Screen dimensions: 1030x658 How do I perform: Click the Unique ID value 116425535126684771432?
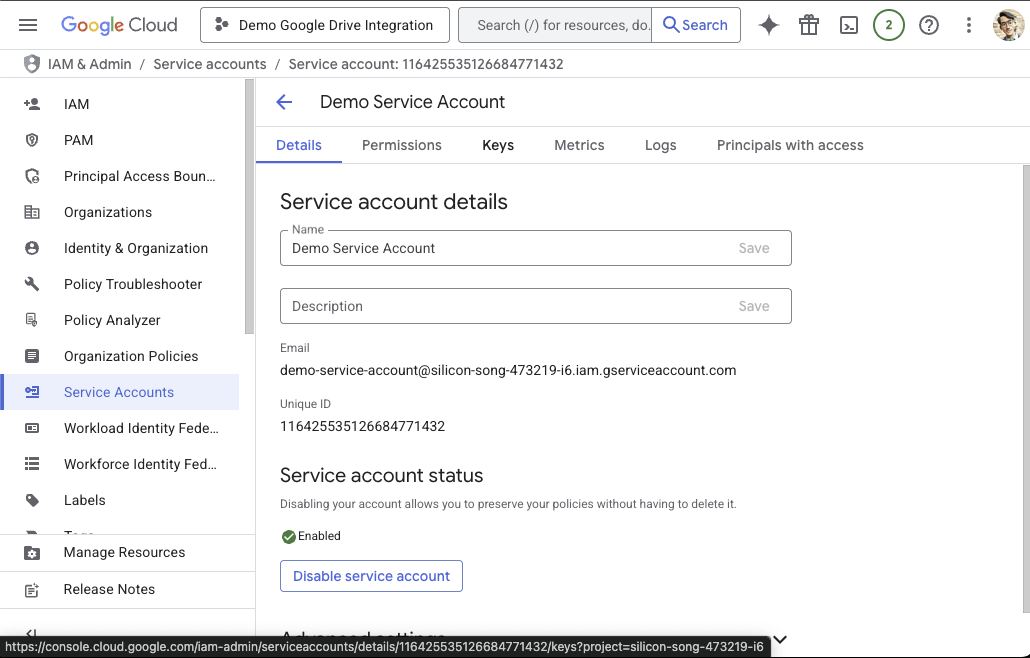363,426
